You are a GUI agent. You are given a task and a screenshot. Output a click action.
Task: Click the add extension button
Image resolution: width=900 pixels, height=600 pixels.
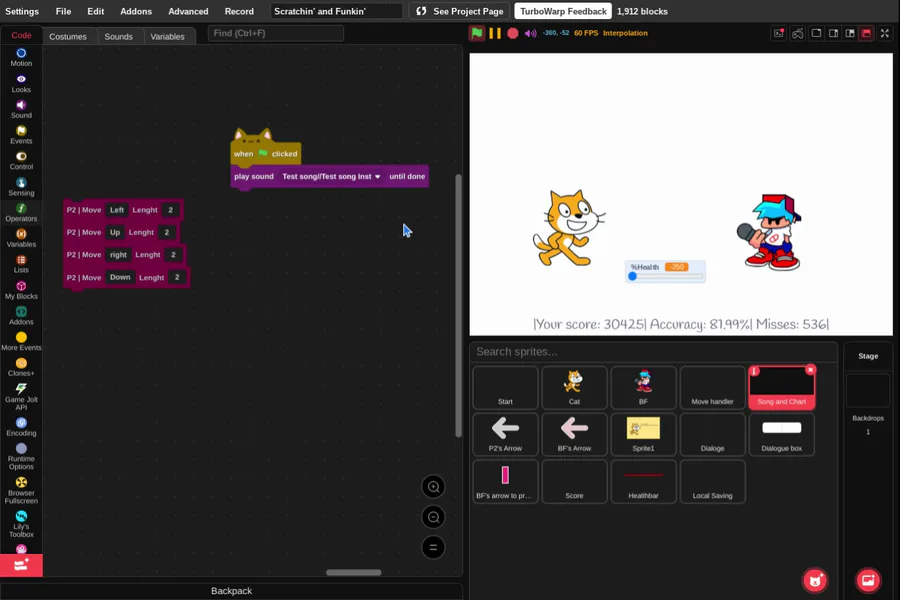[21, 565]
